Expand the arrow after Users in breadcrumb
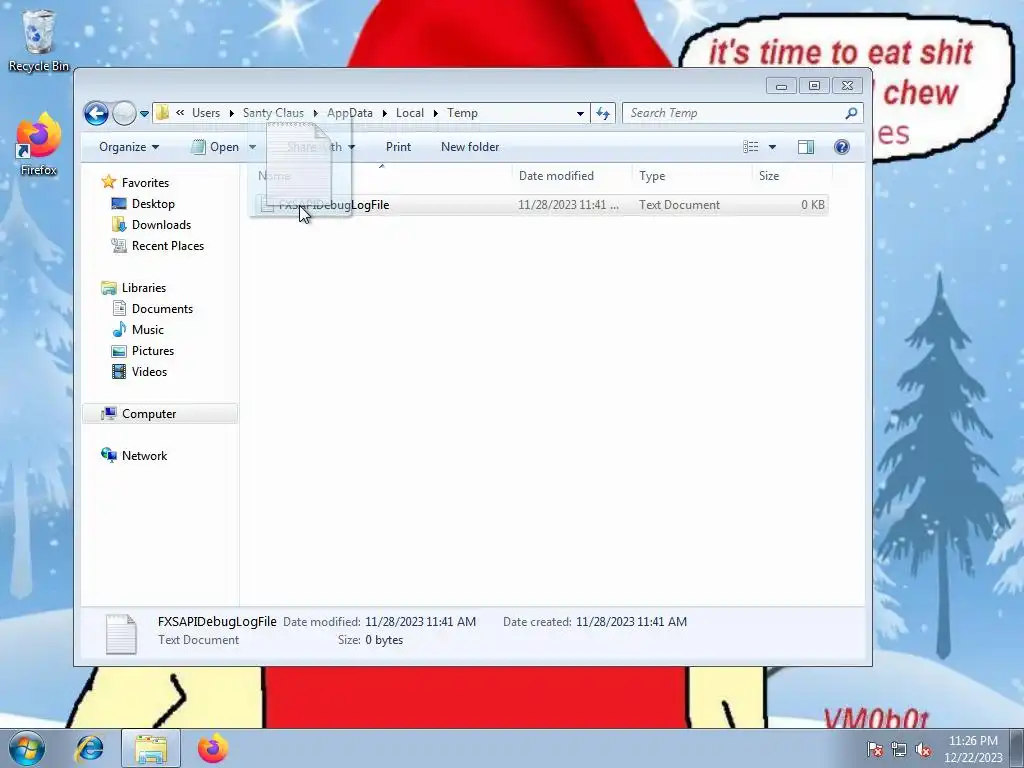 pos(231,114)
